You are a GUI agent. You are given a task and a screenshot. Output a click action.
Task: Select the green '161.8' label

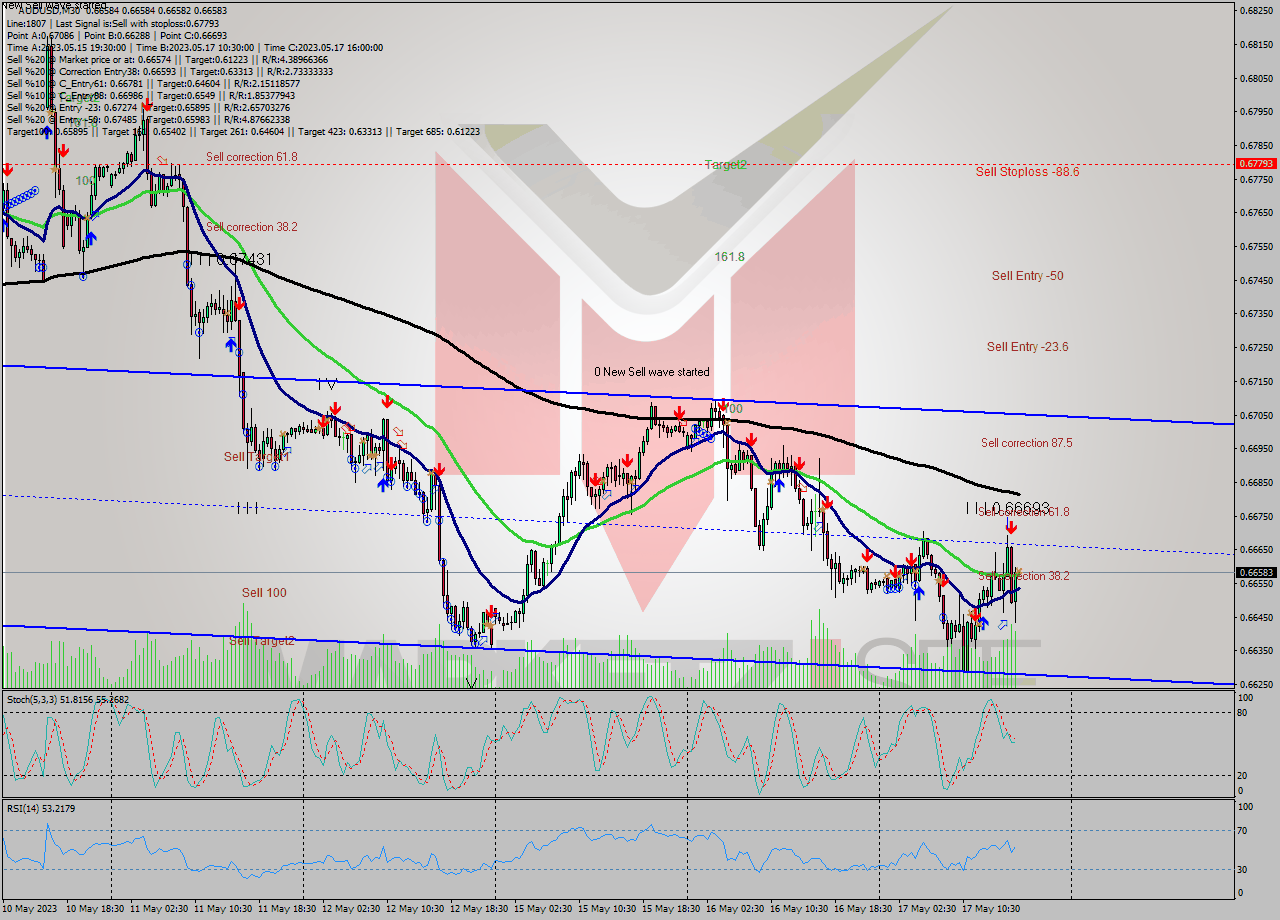(729, 257)
